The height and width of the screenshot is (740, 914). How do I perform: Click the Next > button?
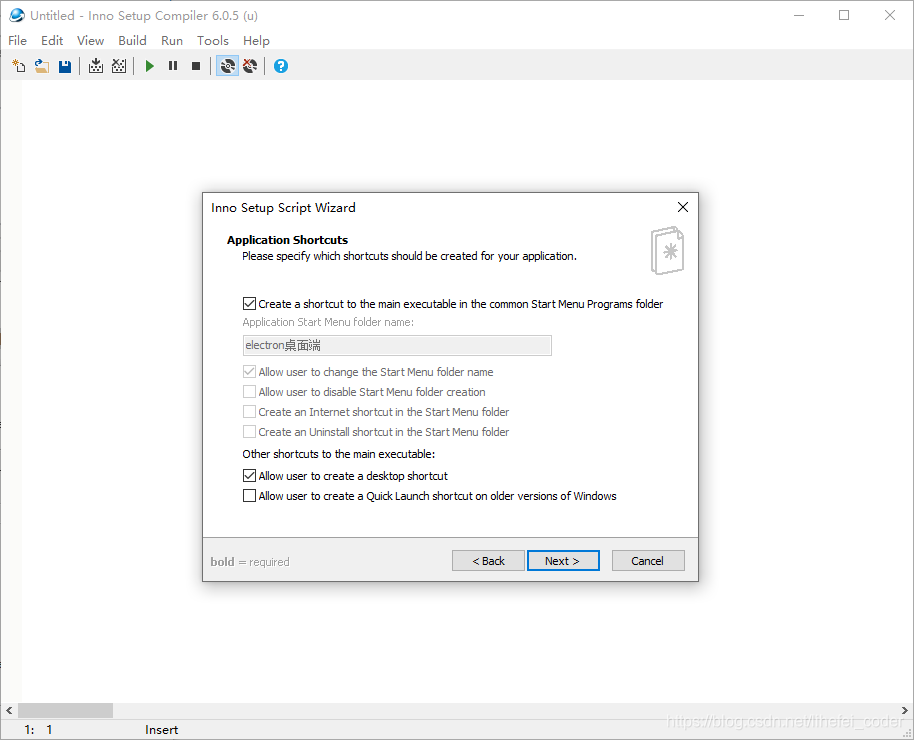tap(563, 560)
